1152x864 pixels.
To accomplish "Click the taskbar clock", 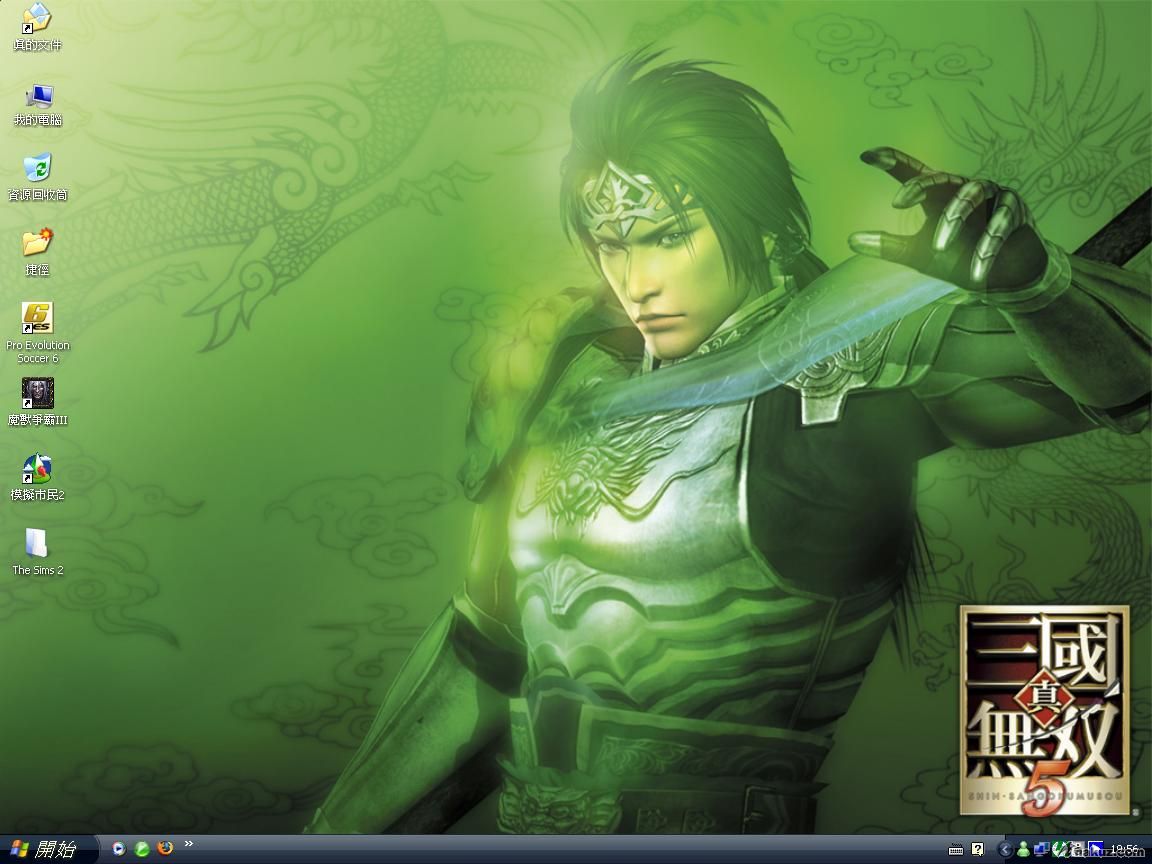I will tap(1124, 849).
